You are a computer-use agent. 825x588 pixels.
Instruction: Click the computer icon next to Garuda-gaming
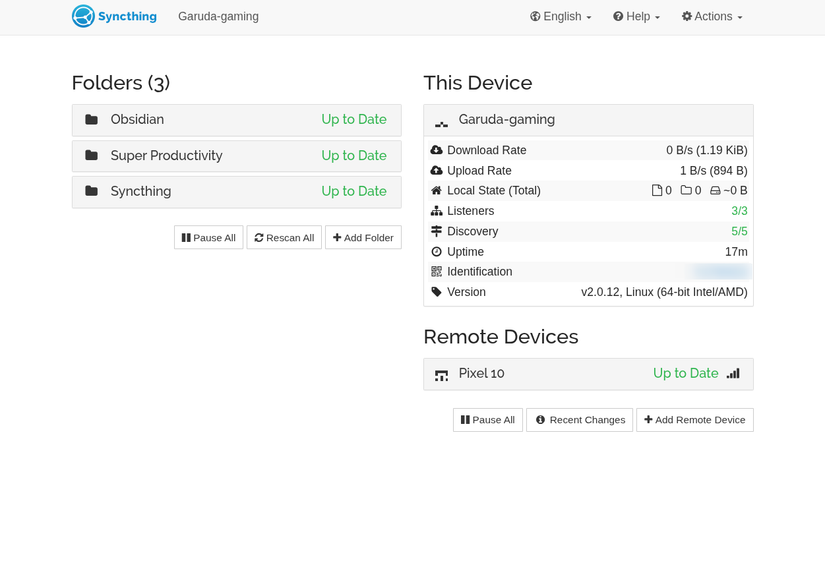(440, 120)
